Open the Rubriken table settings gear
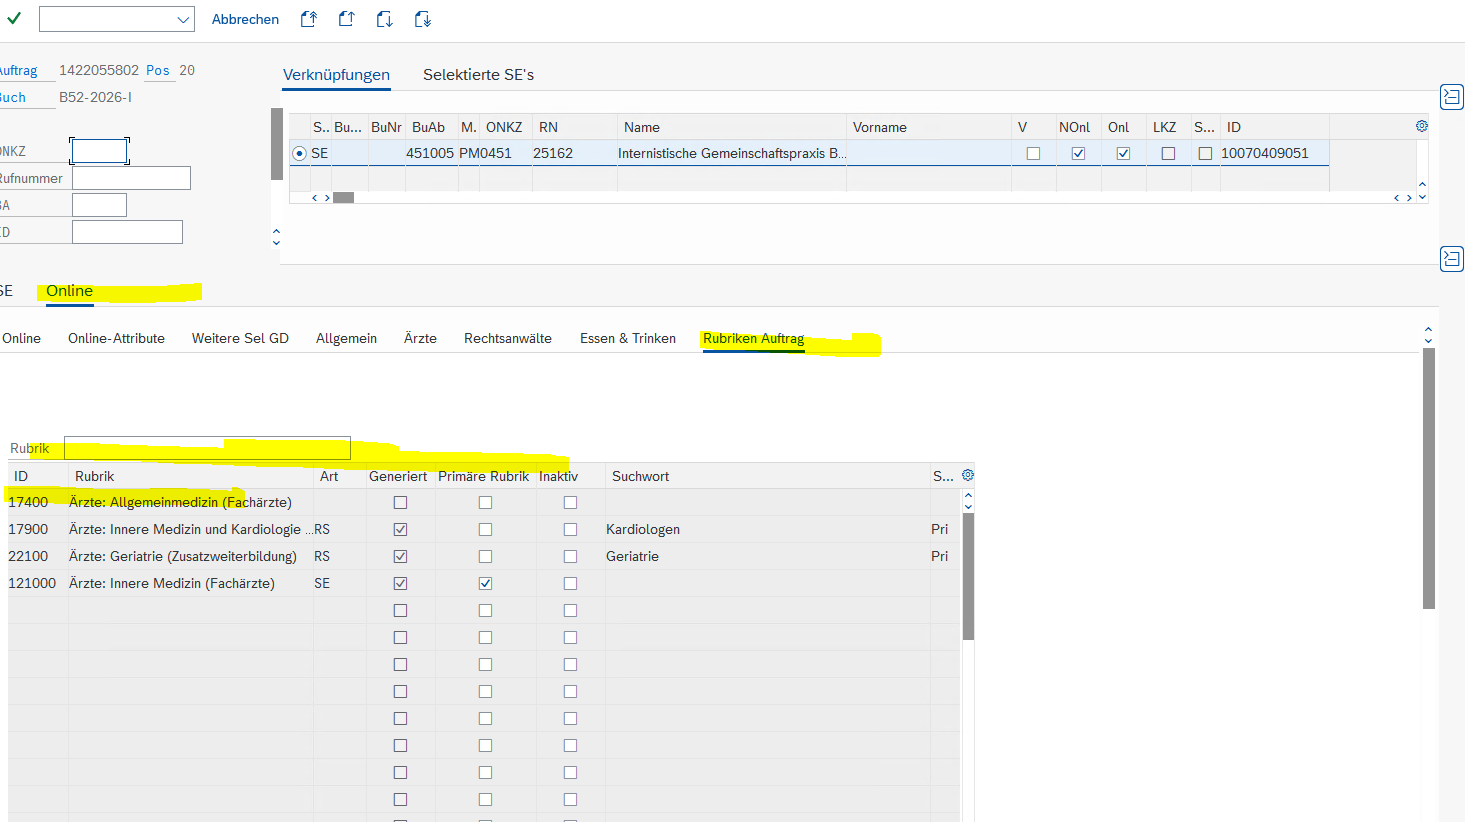Screen dimensions: 1465x822 tap(968, 475)
